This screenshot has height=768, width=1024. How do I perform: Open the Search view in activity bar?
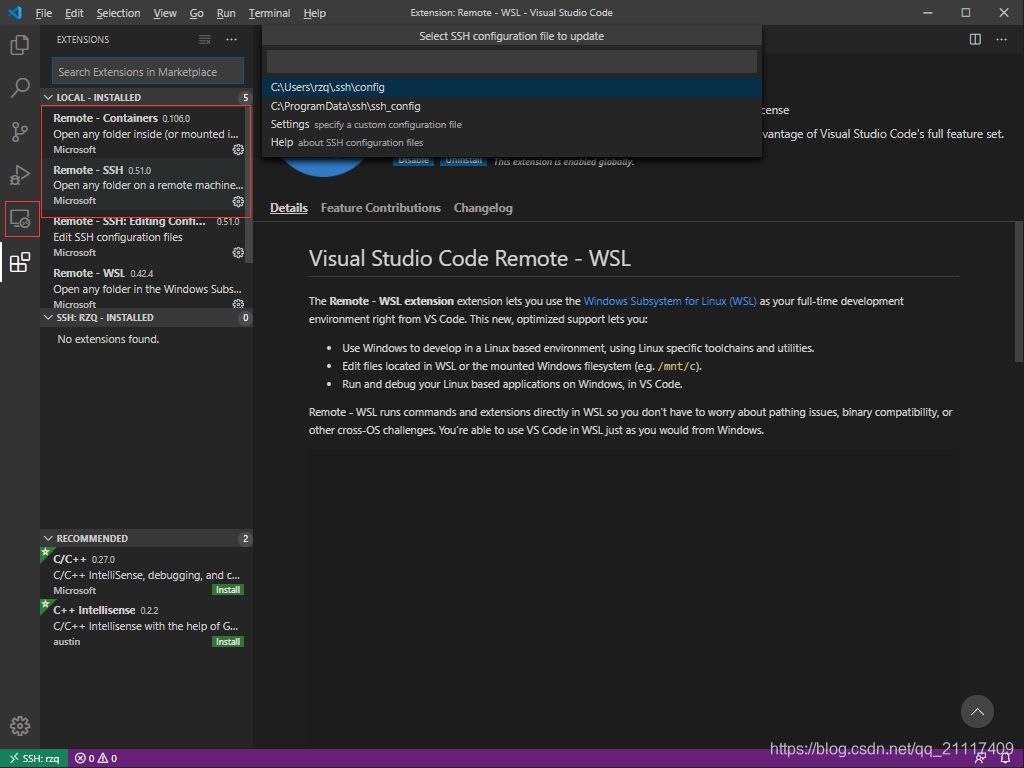pos(20,88)
